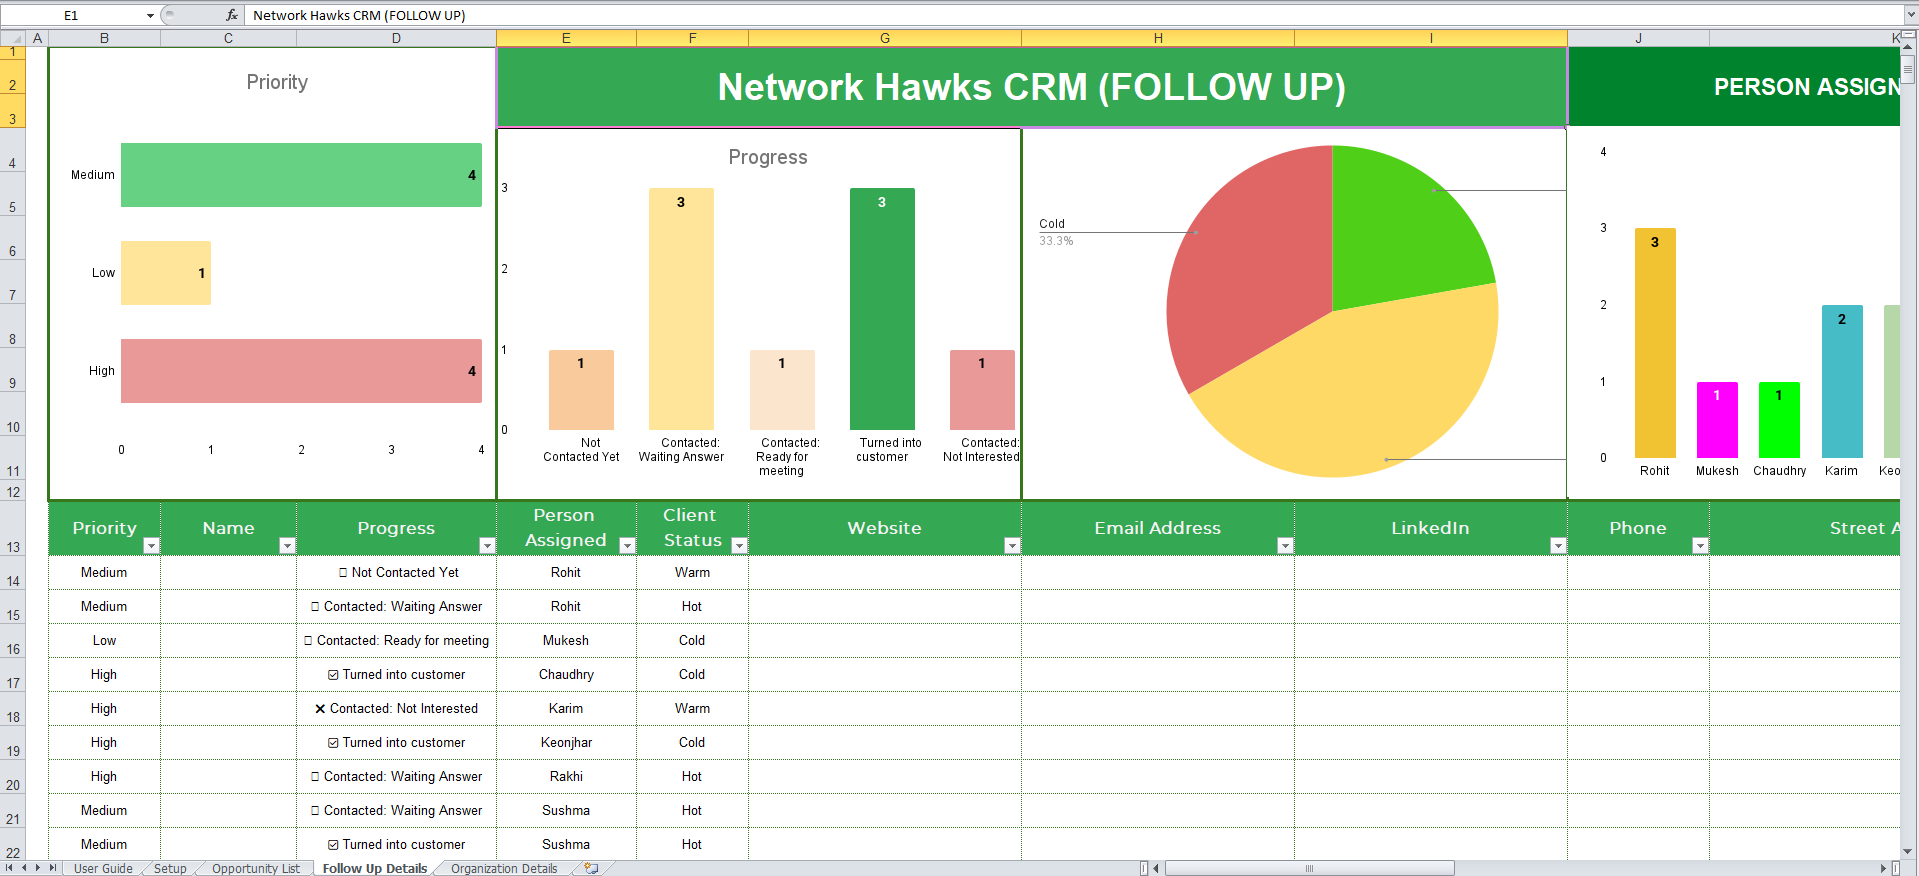Select column G header

click(x=885, y=38)
